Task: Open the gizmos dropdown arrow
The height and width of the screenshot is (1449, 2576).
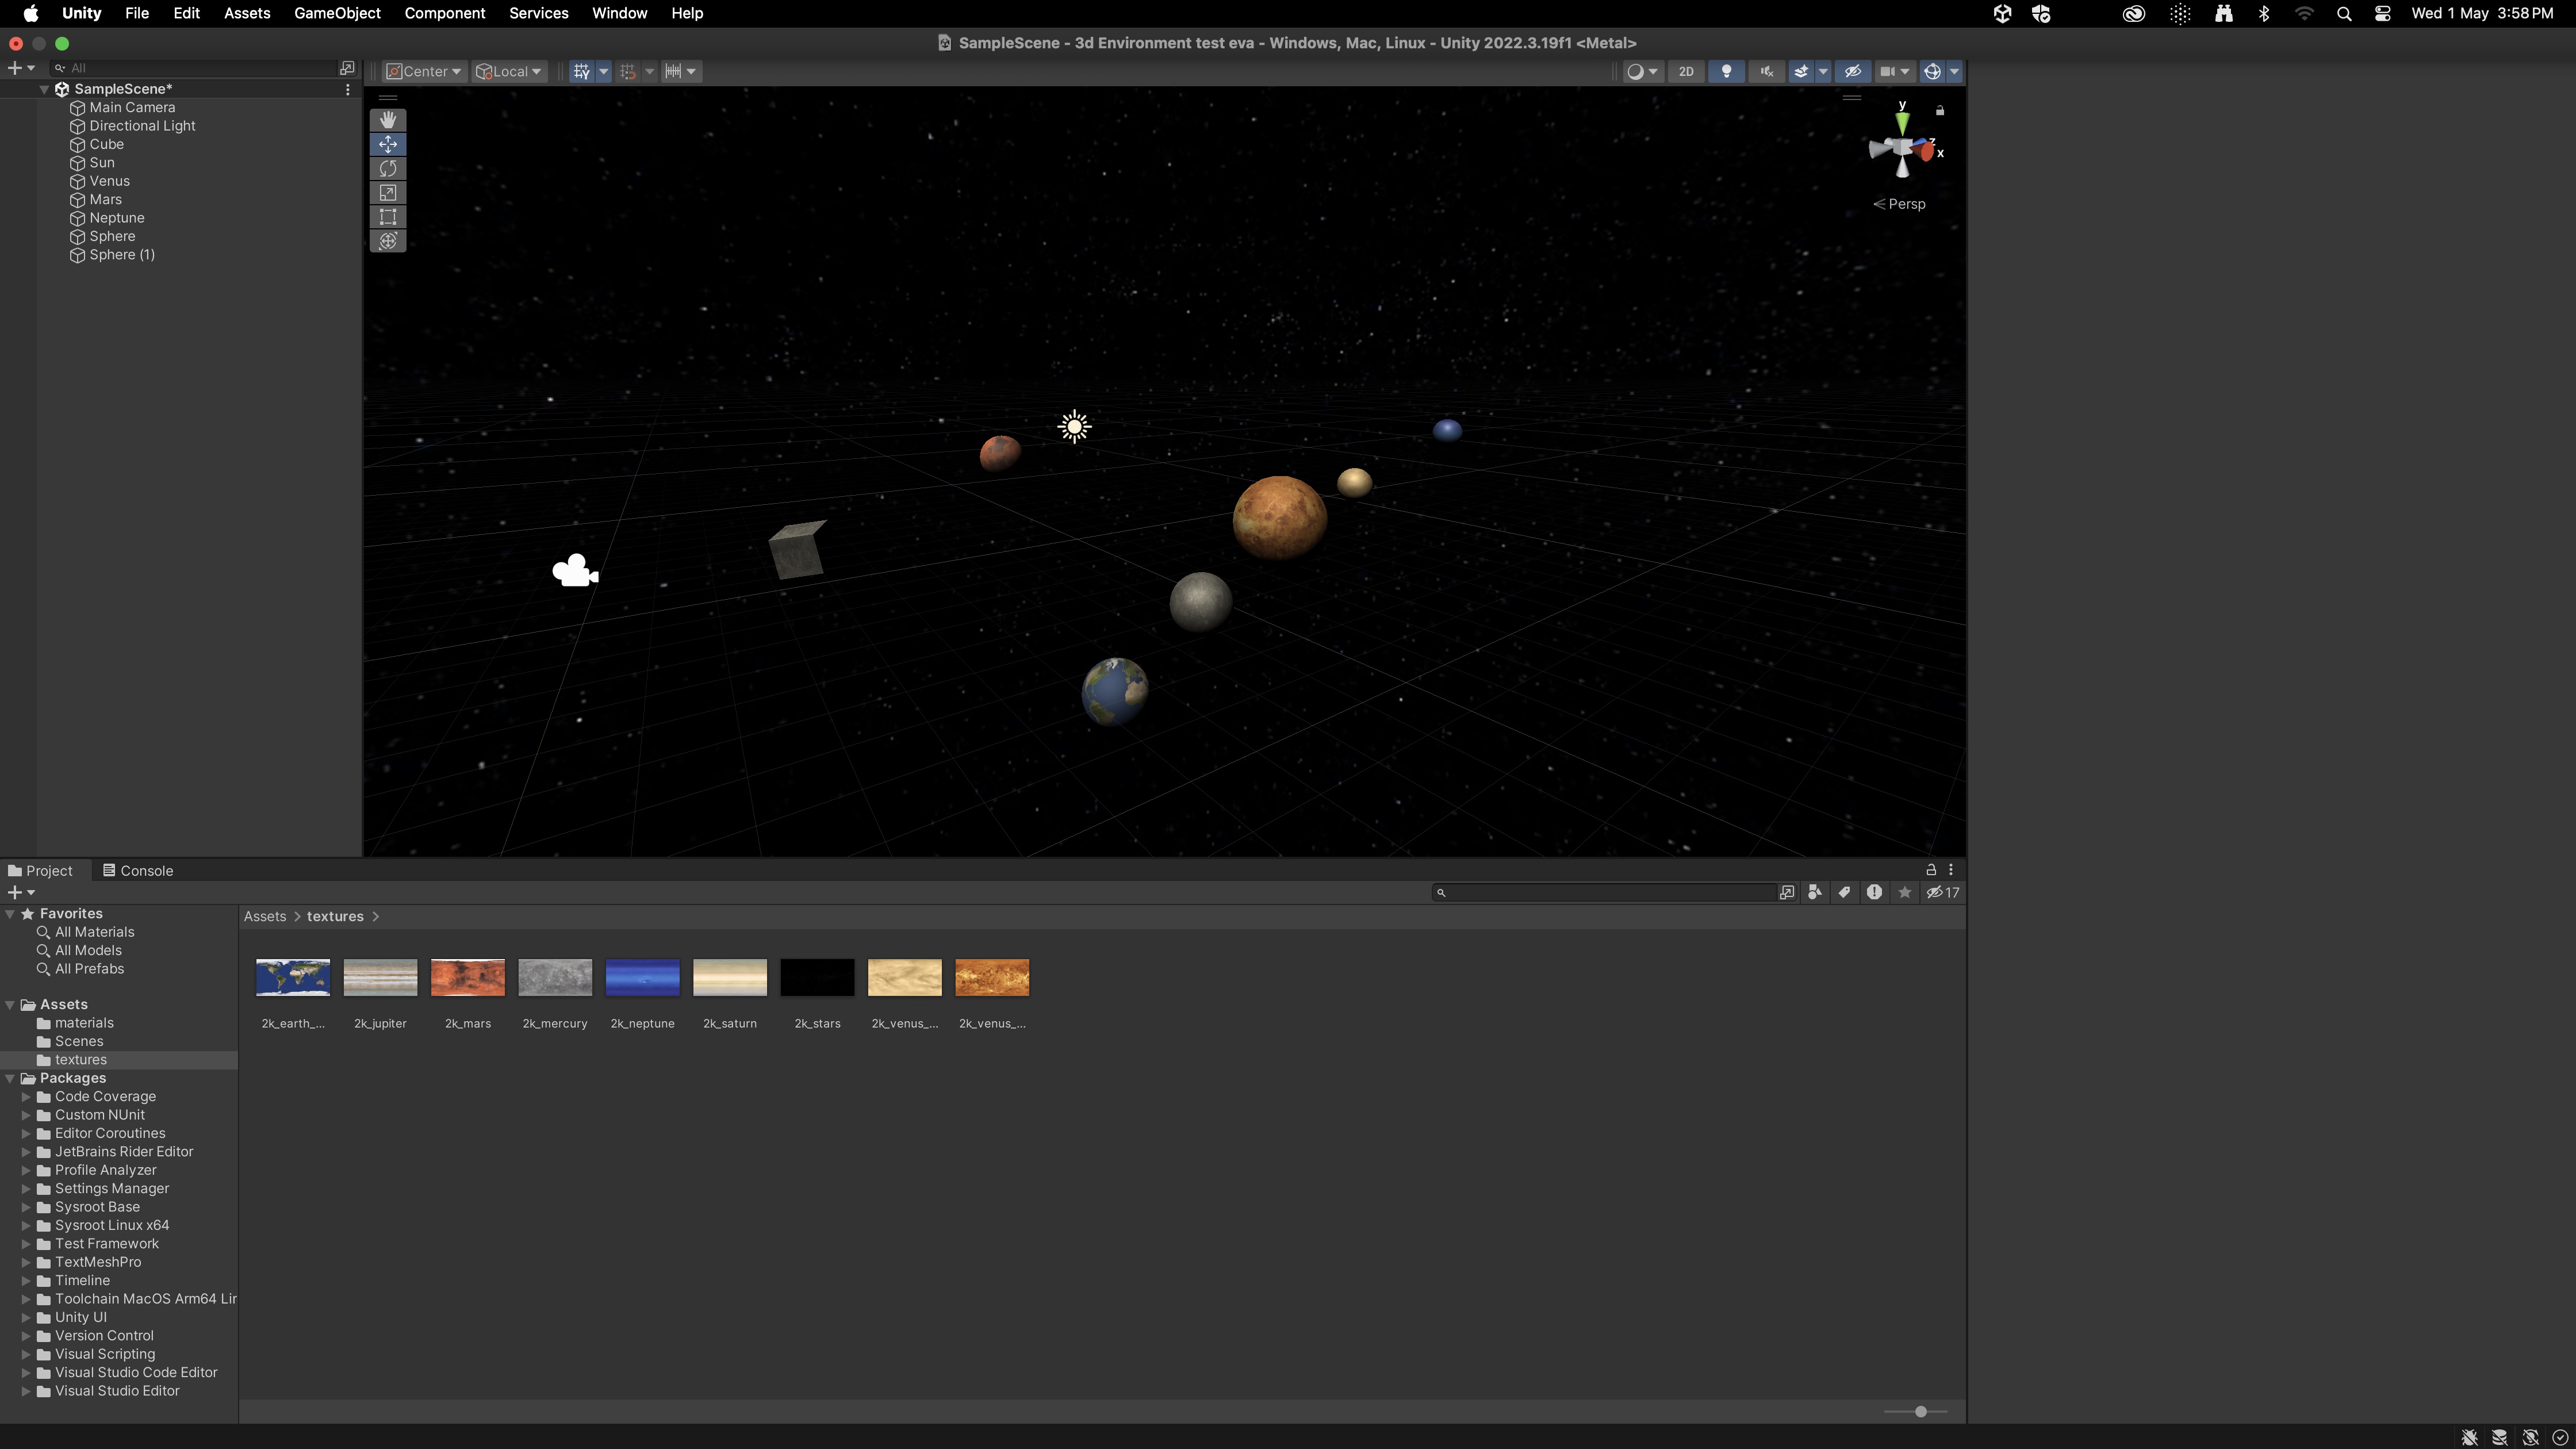Action: (1954, 71)
